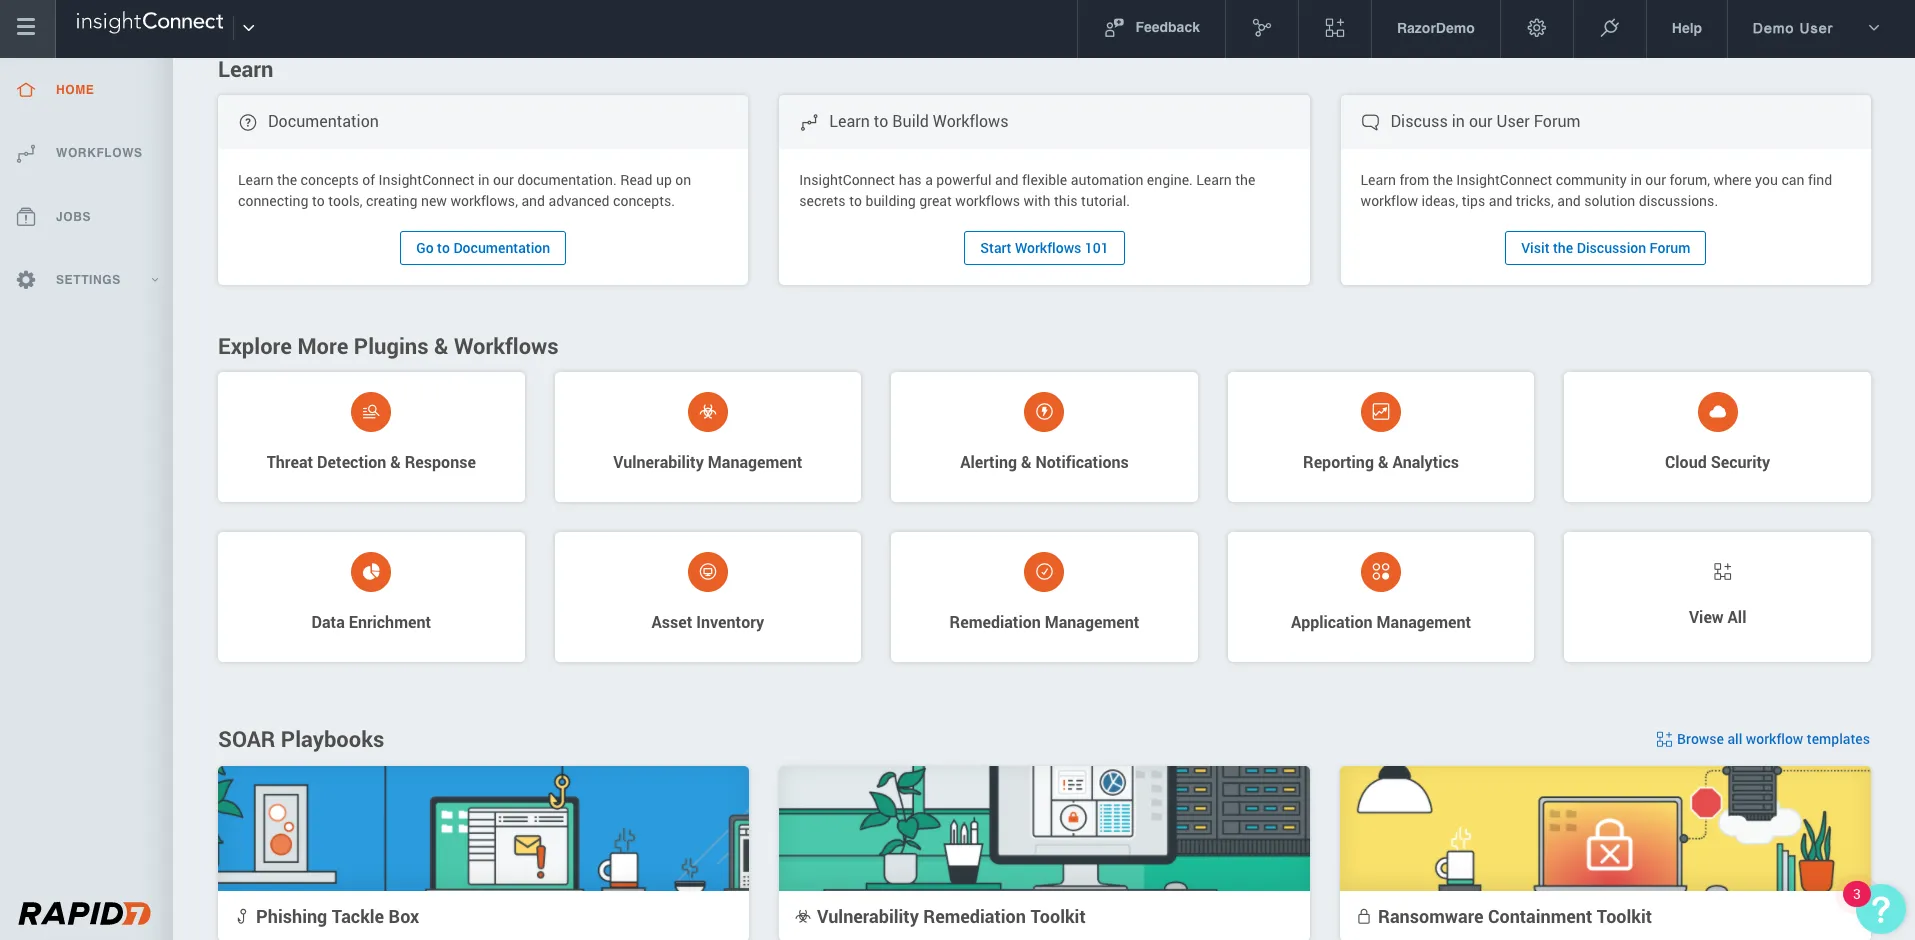Click the Documentation question mark icon
The height and width of the screenshot is (940, 1915).
click(x=248, y=122)
